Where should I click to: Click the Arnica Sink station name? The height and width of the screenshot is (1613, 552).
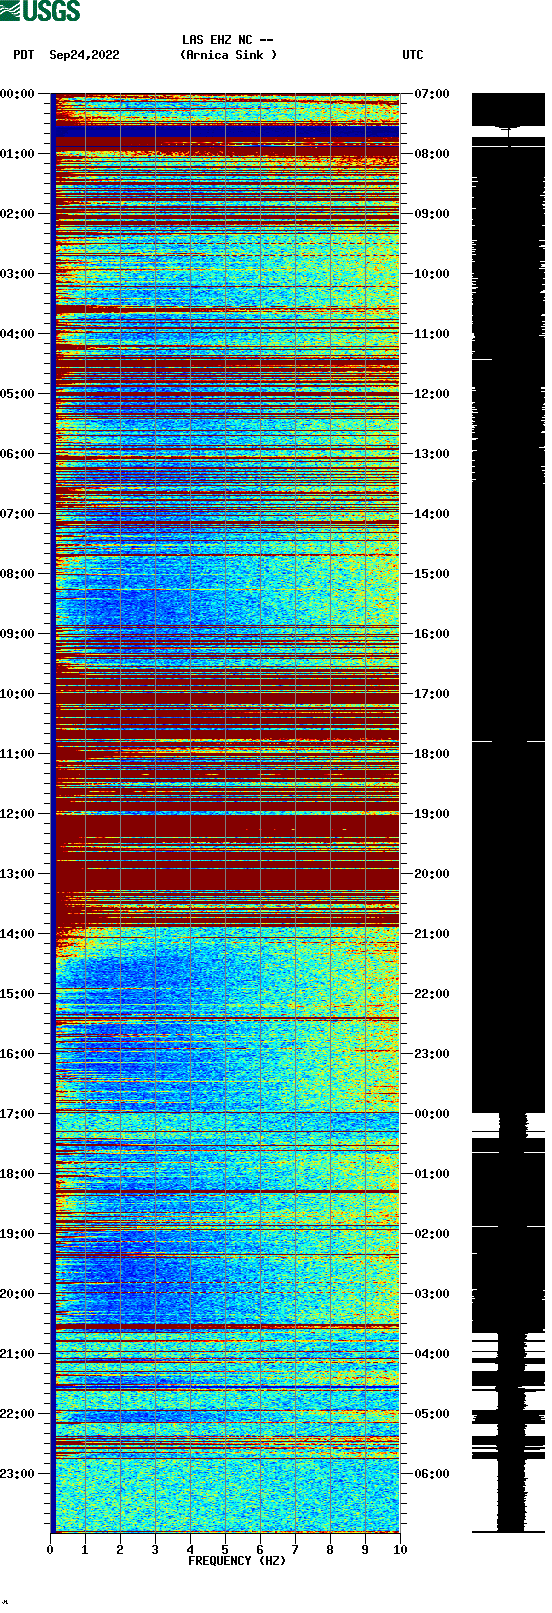228,55
